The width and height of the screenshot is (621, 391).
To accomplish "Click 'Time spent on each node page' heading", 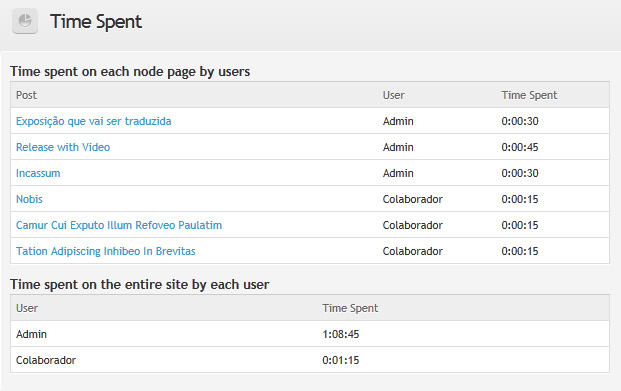I will [x=130, y=72].
